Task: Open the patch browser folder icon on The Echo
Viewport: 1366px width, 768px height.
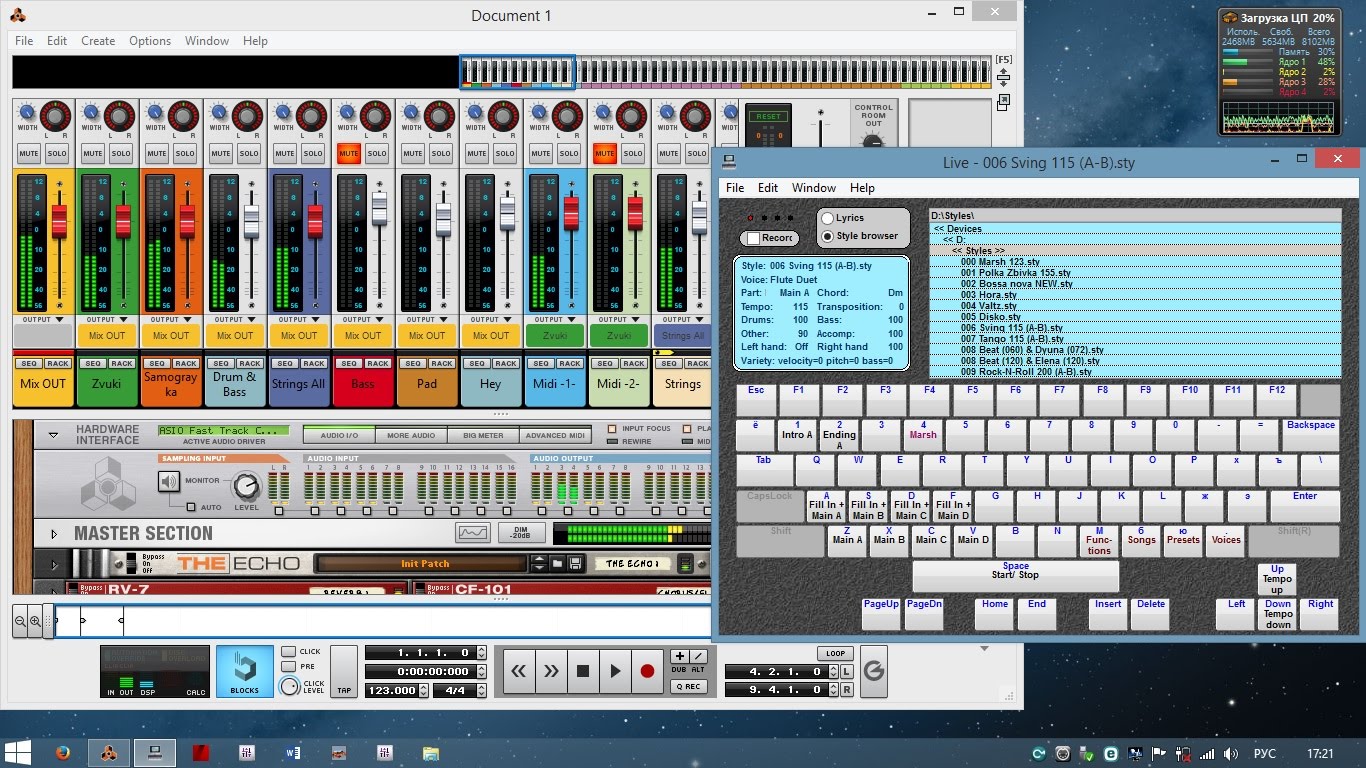Action: 557,561
